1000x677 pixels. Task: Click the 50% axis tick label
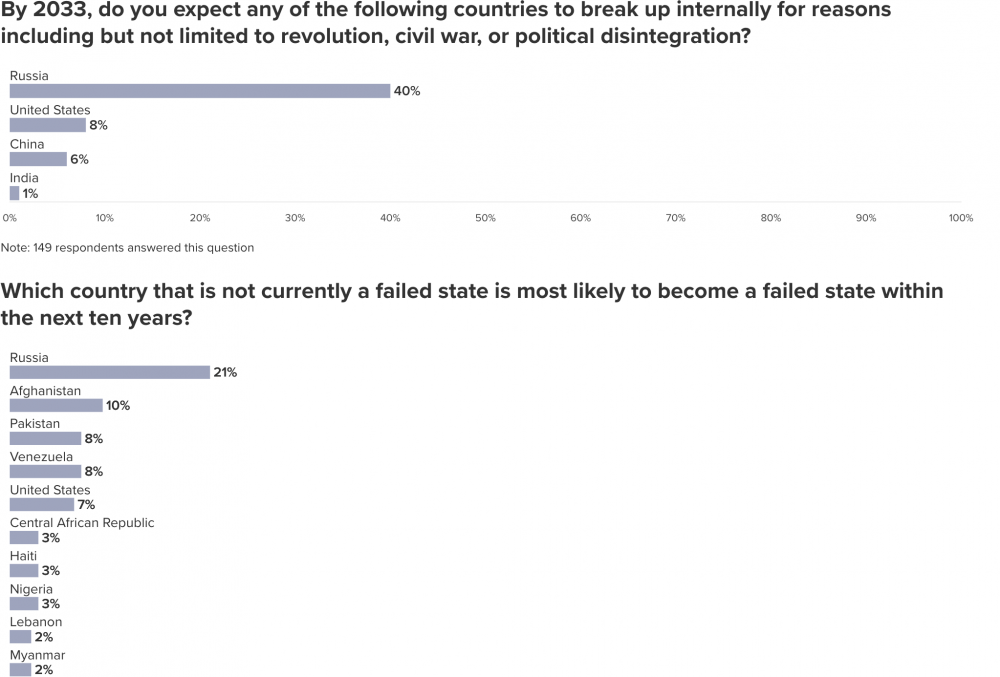click(485, 217)
